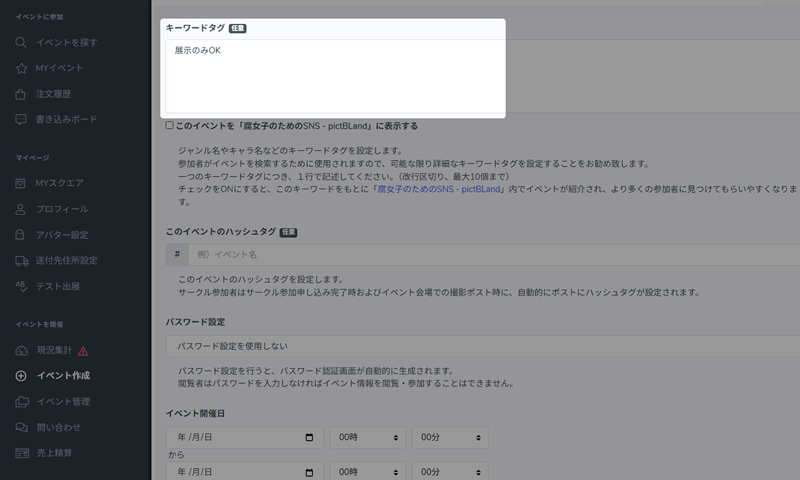Viewport: 800px width, 480px height.
Task: Open the start date calendar picker
Action: [310, 438]
